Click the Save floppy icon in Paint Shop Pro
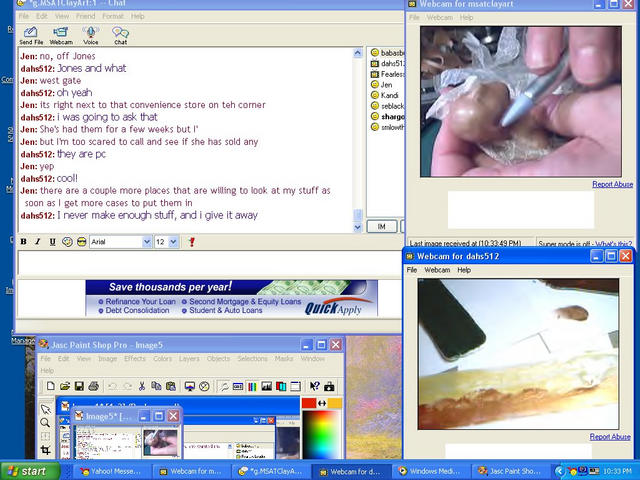 (79, 386)
